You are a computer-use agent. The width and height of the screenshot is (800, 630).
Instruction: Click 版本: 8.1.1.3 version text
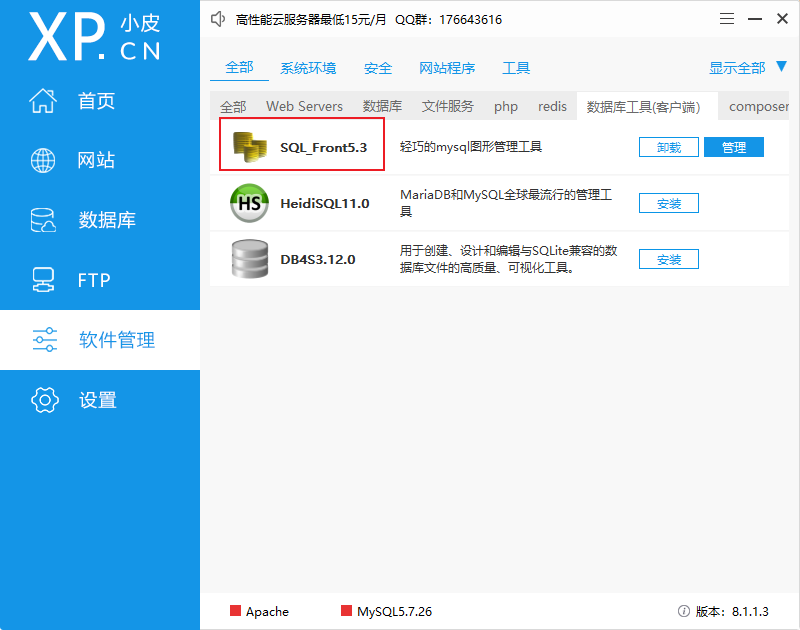[x=732, y=611]
